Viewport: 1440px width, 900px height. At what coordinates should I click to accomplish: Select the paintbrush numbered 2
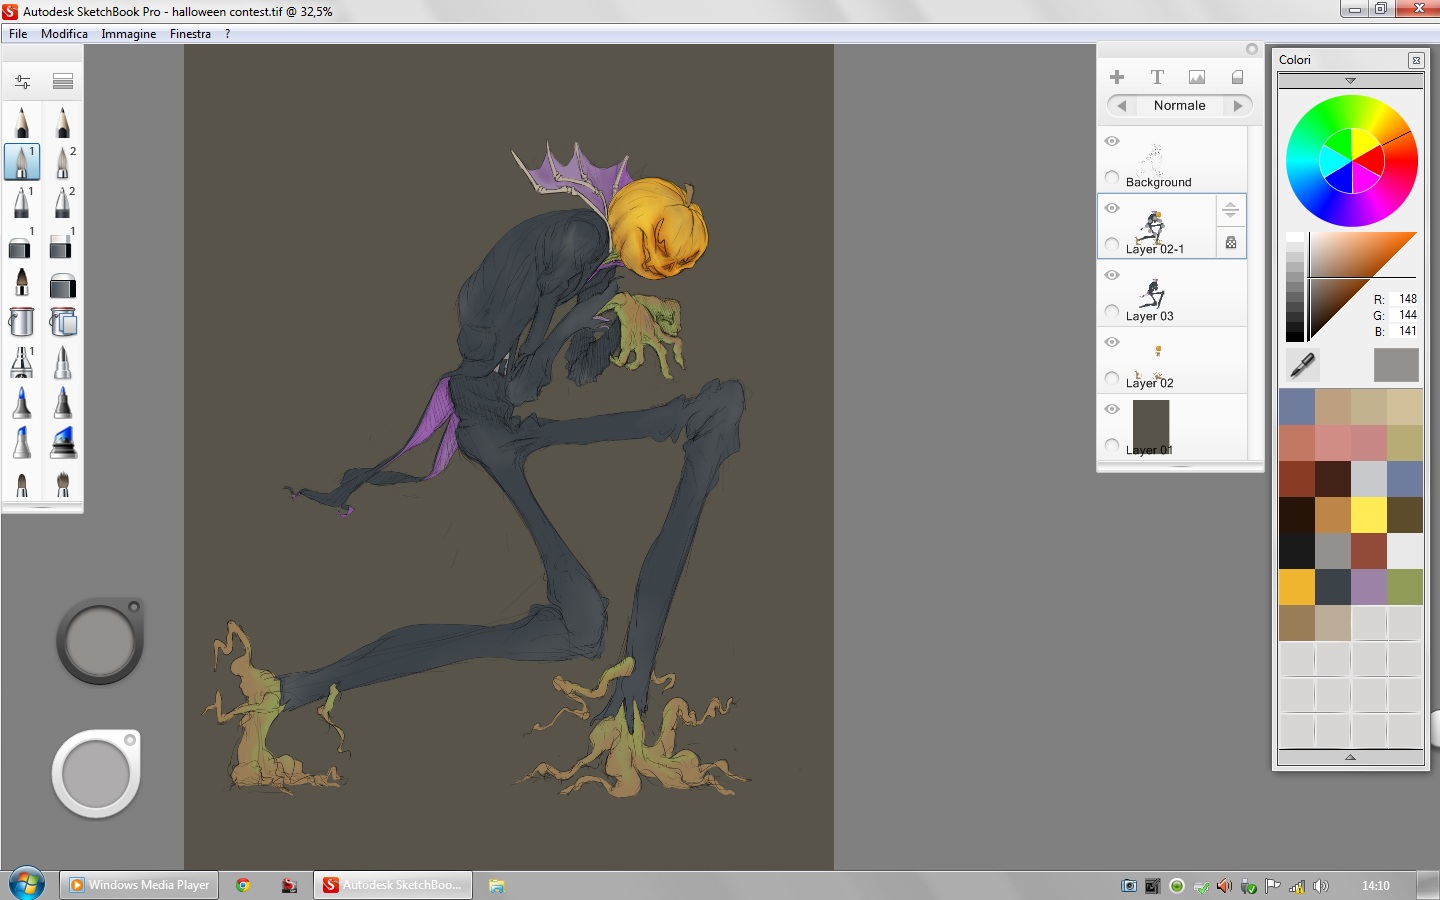63,162
